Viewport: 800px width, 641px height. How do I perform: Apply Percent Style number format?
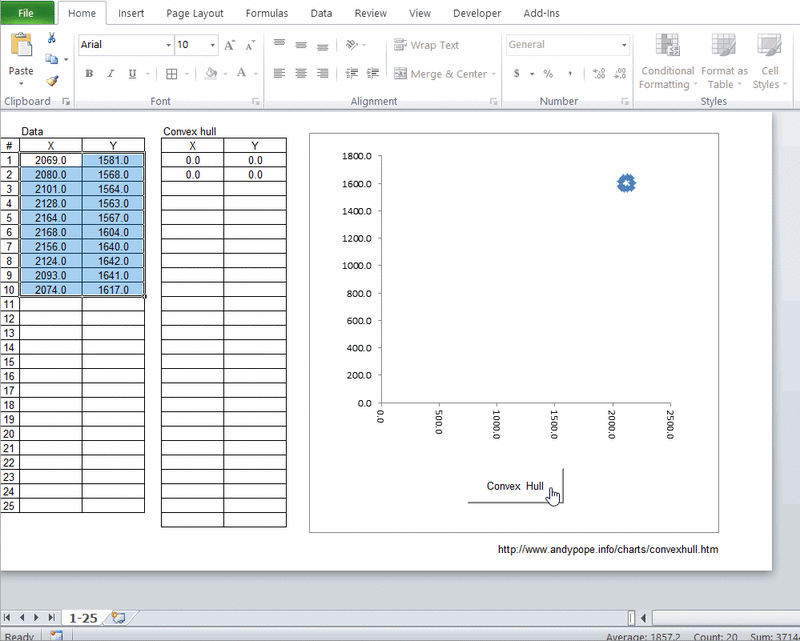pyautogui.click(x=548, y=74)
